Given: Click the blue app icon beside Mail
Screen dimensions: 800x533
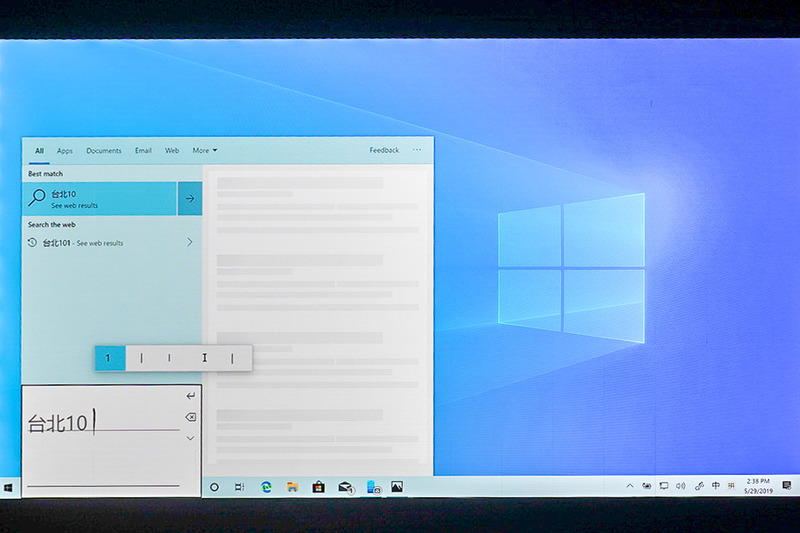Looking at the screenshot, I should click(x=373, y=487).
